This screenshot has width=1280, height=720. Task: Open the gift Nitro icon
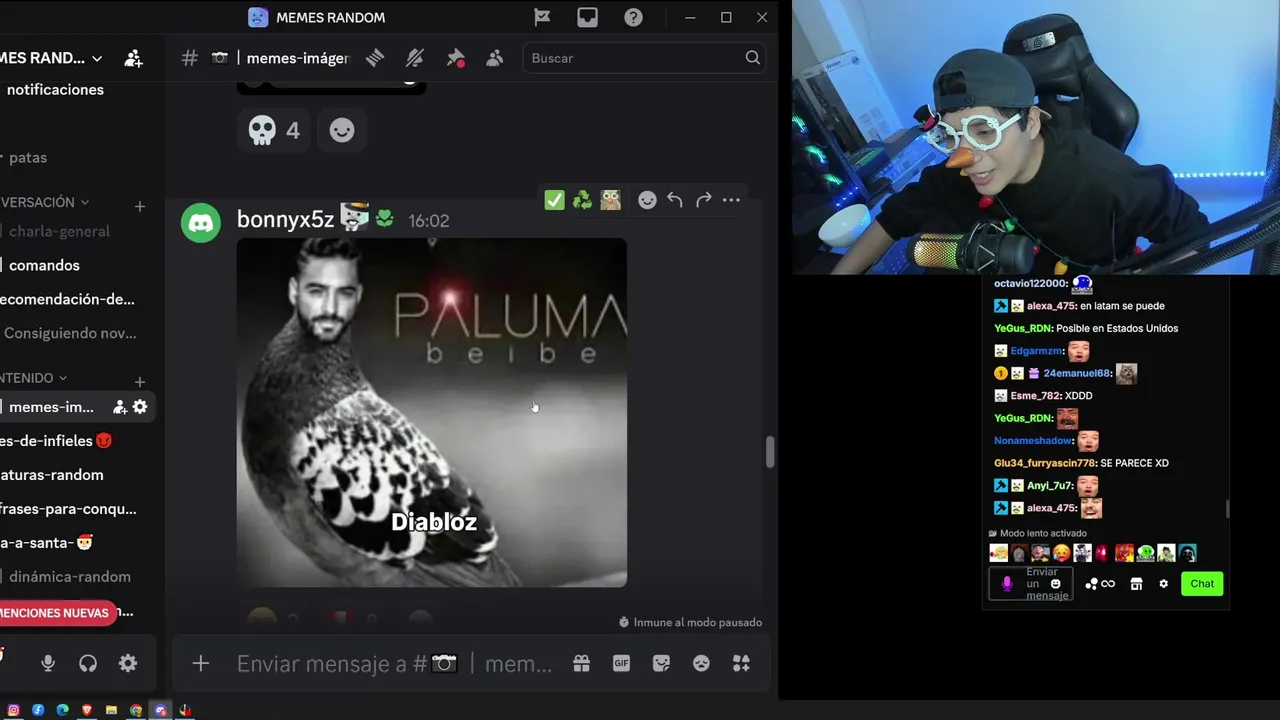click(x=581, y=663)
